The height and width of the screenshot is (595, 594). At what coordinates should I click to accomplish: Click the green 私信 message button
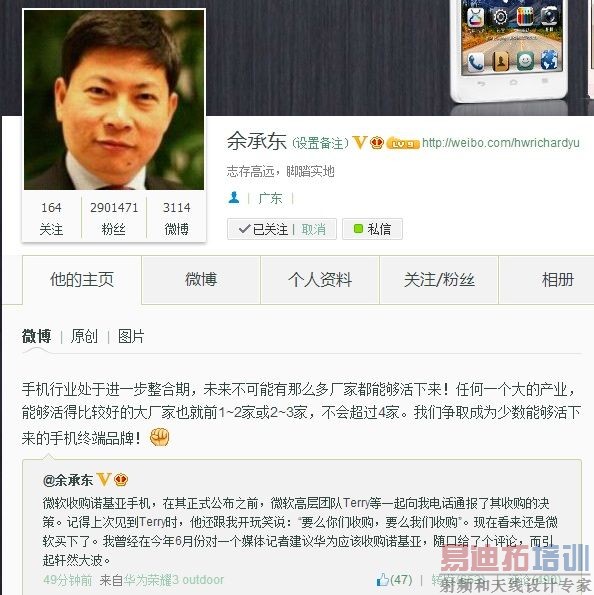pos(372,229)
